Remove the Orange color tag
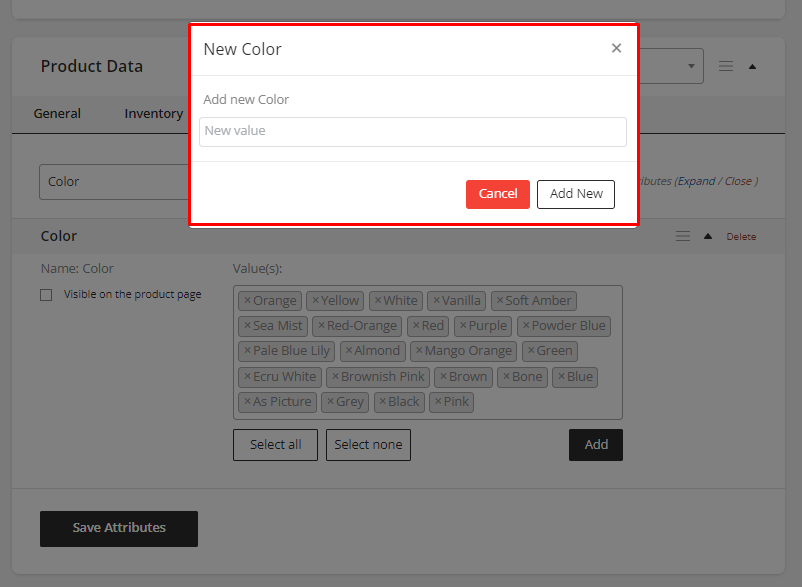The image size is (802, 587). (x=248, y=301)
